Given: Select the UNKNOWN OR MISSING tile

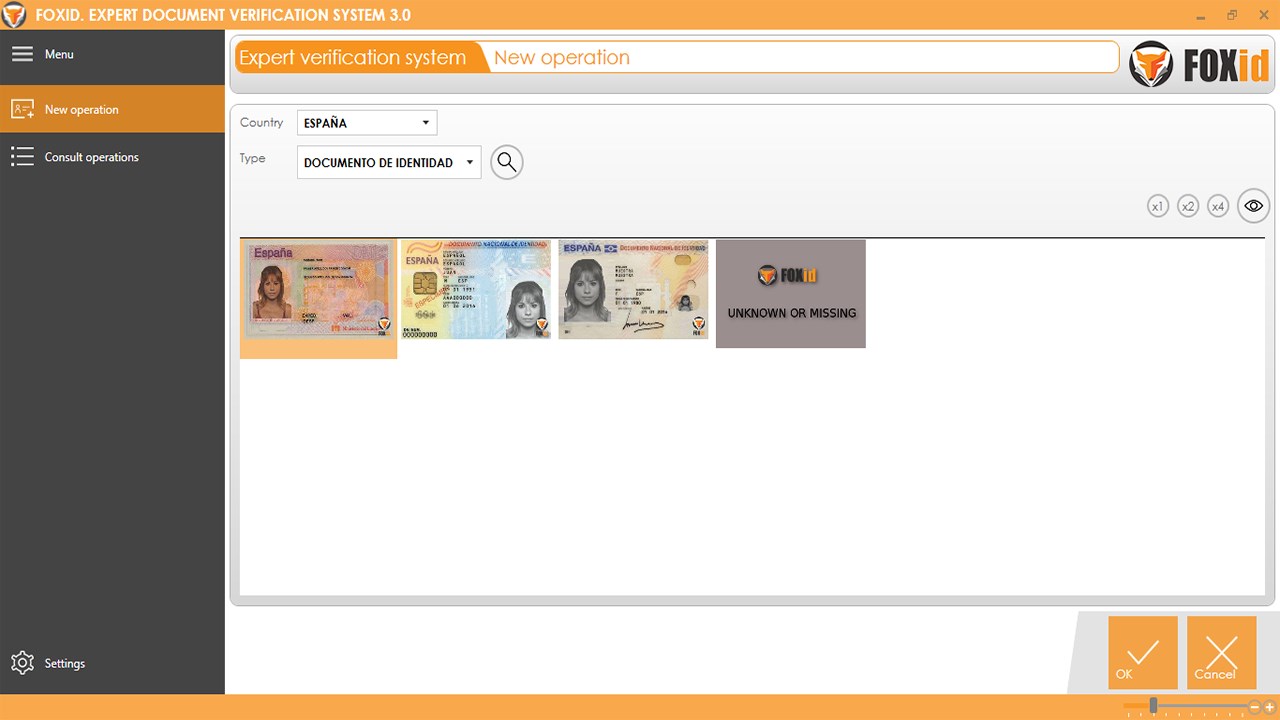Looking at the screenshot, I should point(791,294).
